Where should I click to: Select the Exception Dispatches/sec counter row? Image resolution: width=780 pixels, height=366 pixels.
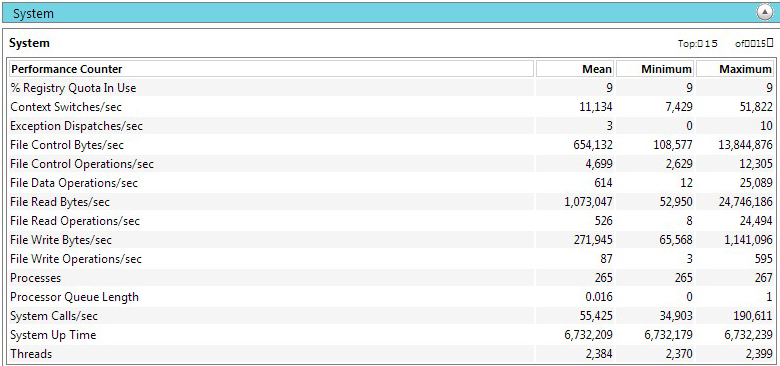click(x=390, y=126)
